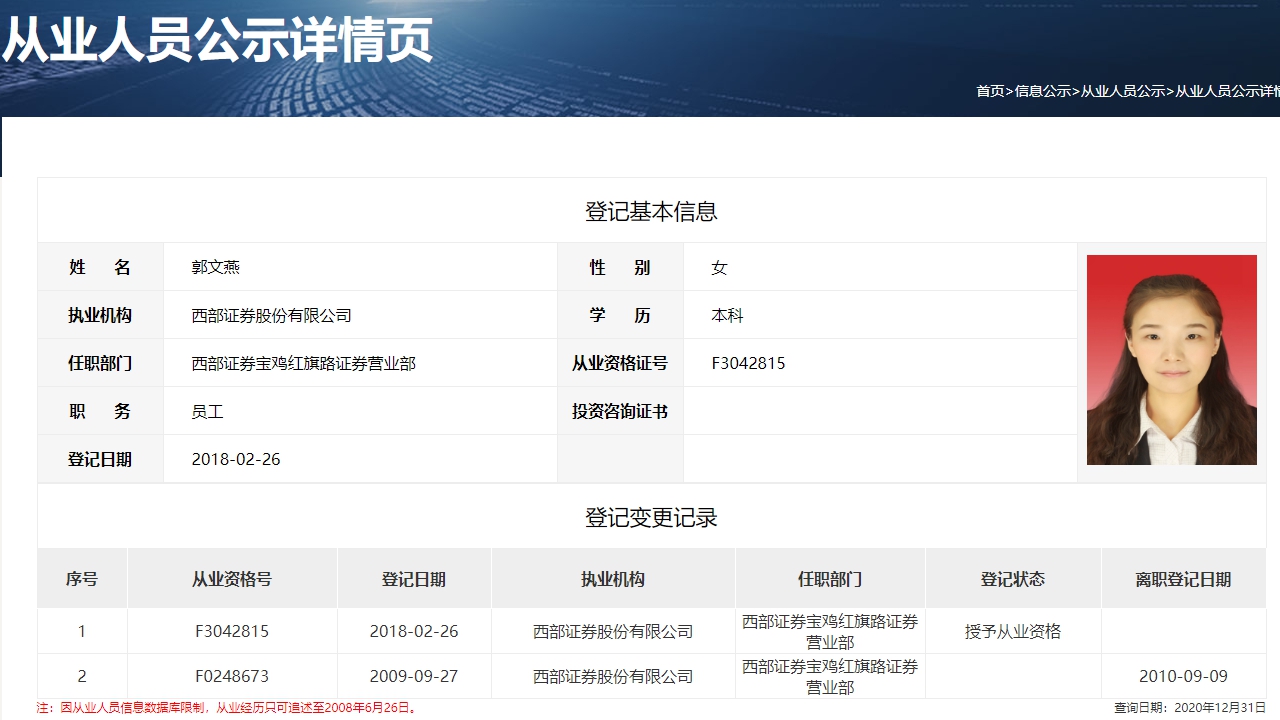This screenshot has height=720, width=1280.
Task: Click the 授予从业资格 status cell
Action: click(x=1012, y=632)
